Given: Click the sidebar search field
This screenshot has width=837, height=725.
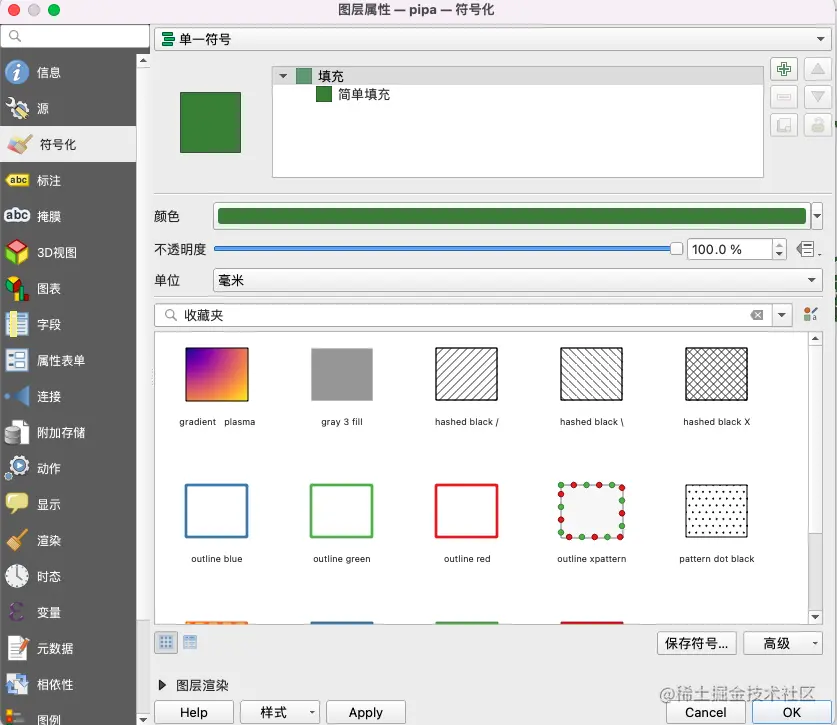Looking at the screenshot, I should [75, 36].
